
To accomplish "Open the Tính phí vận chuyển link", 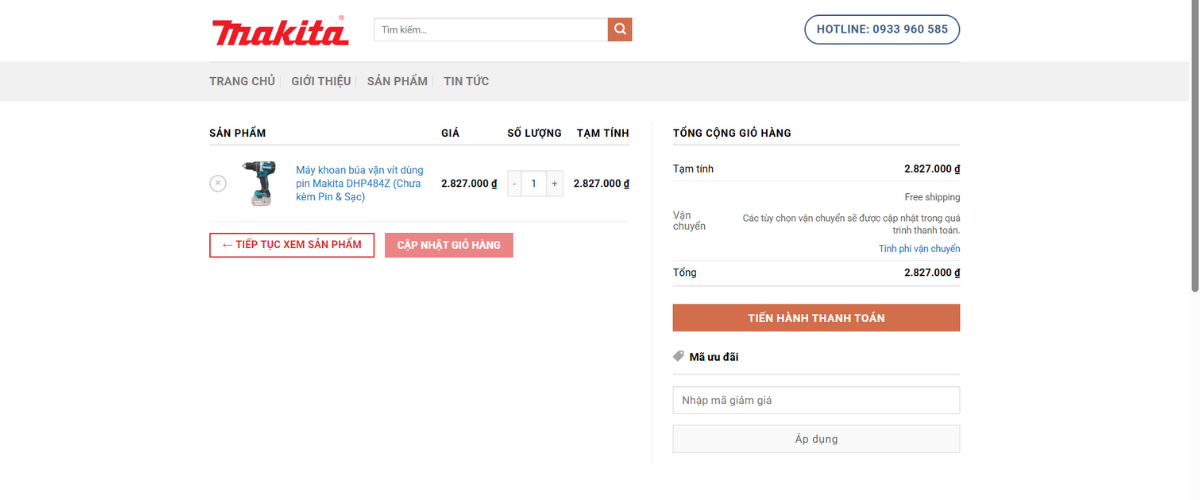I will pyautogui.click(x=919, y=249).
